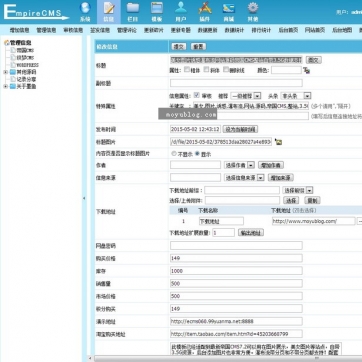The height and width of the screenshot is (362, 362).
Task: Click the 颜色 title color field
Action: pos(286,70)
